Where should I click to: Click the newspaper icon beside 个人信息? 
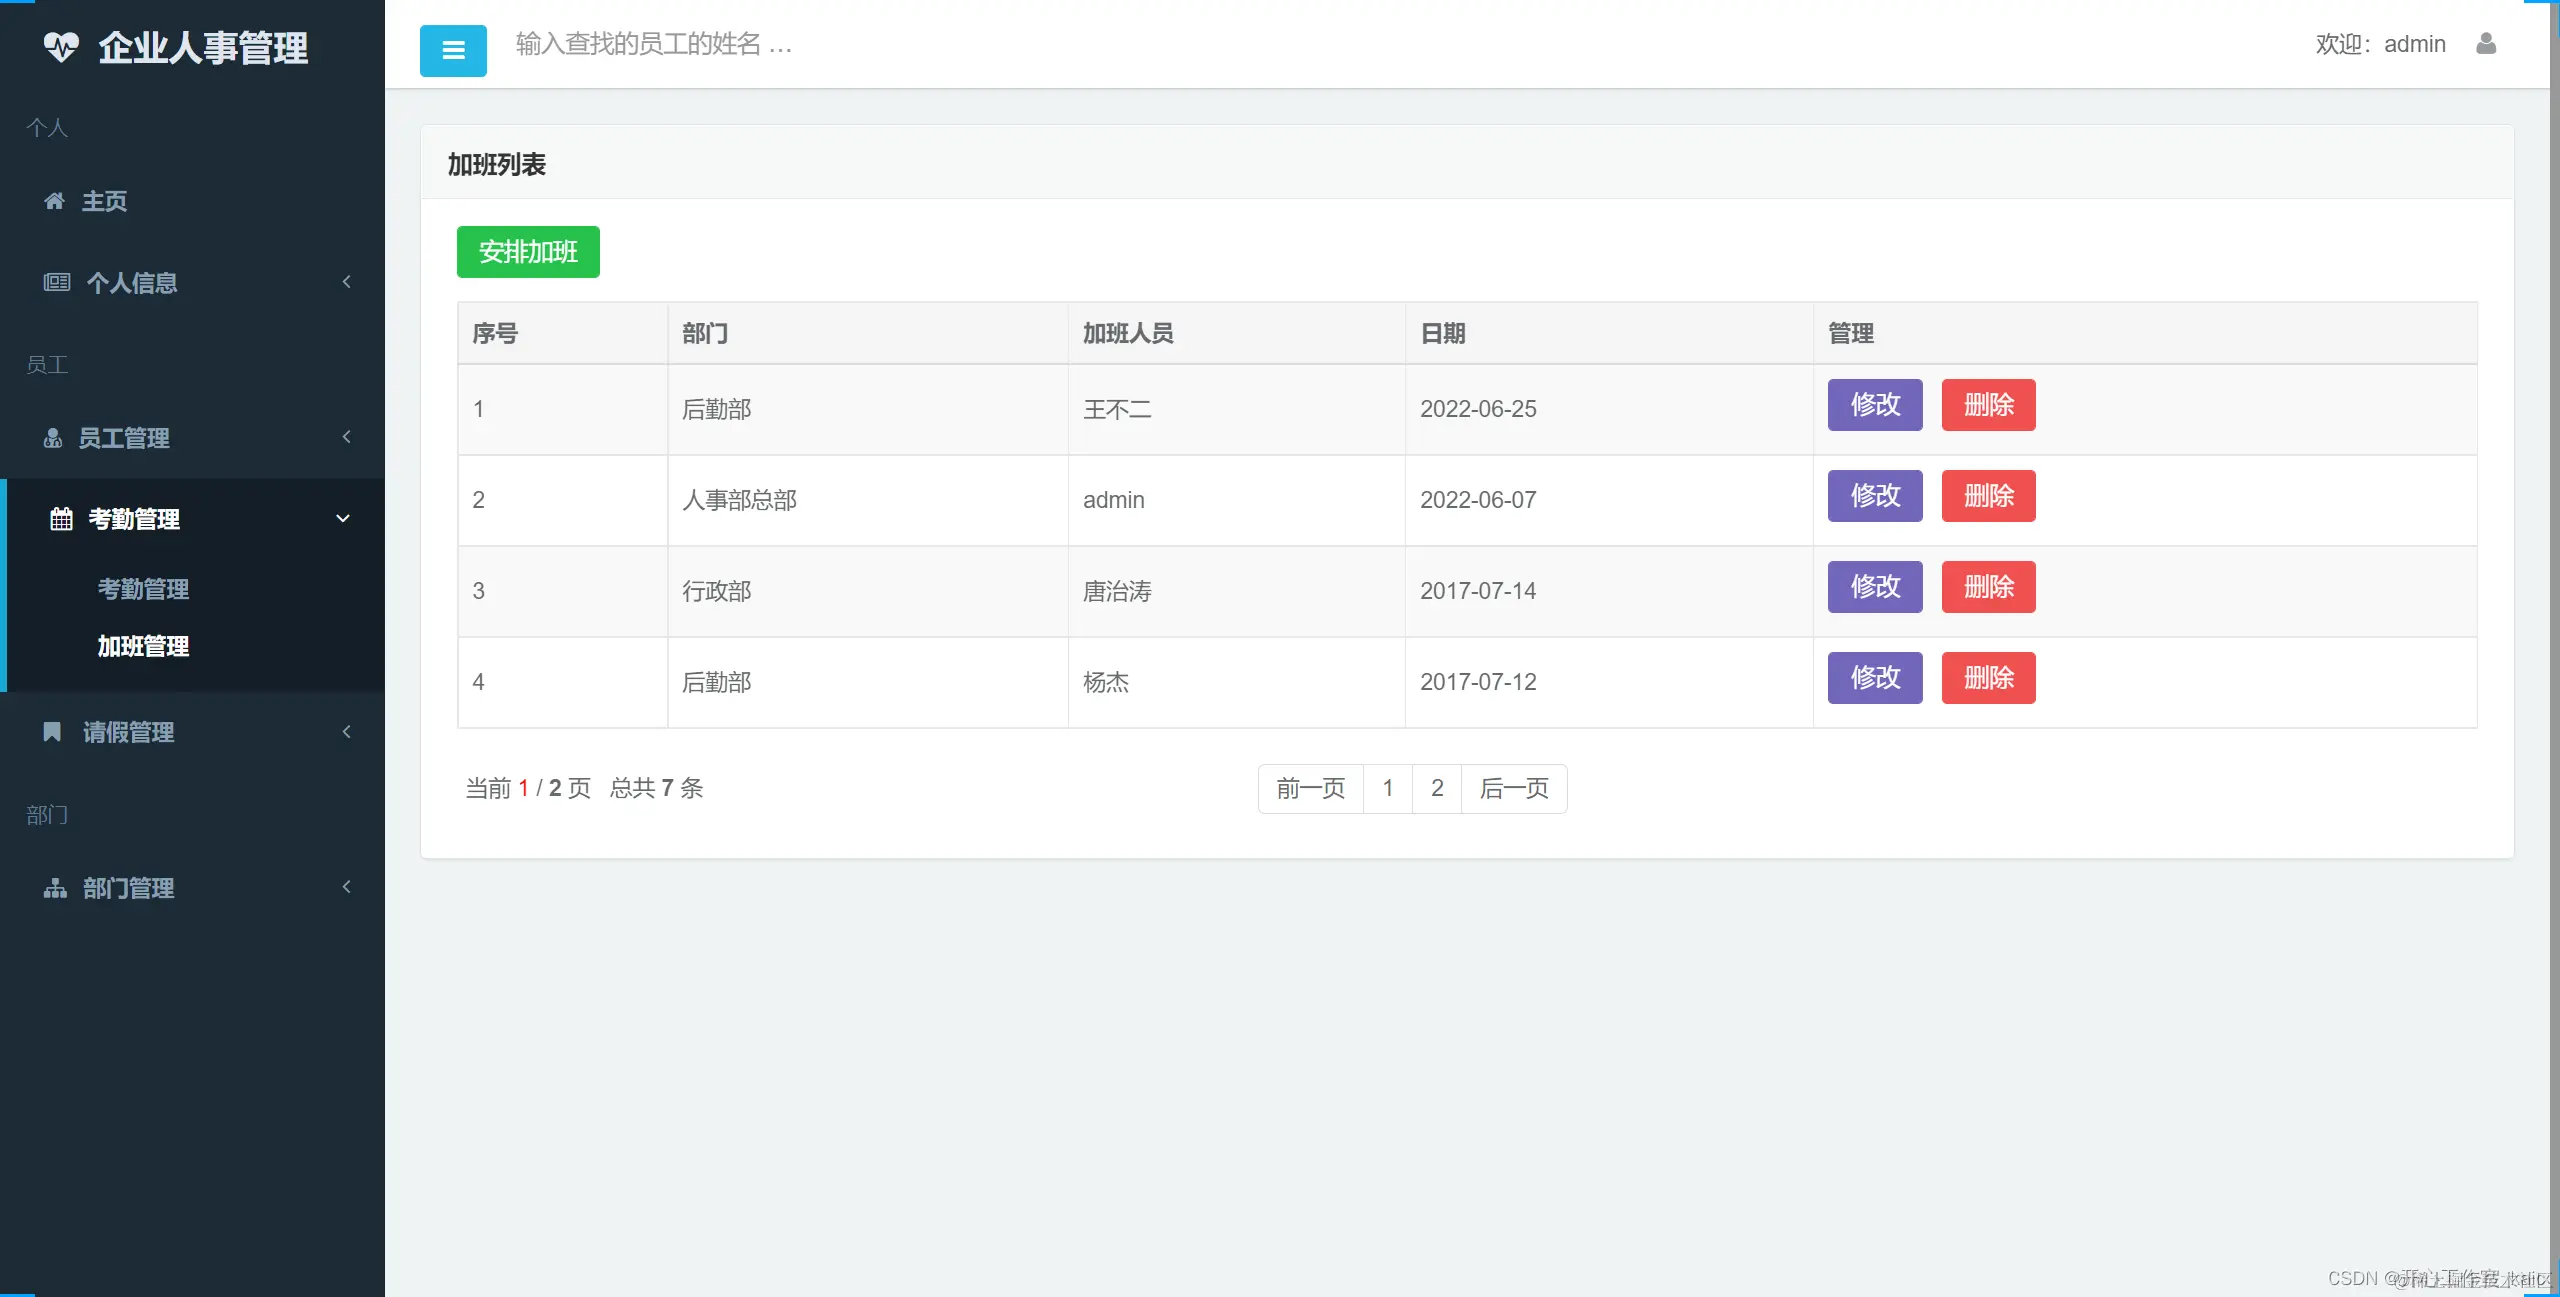(x=57, y=283)
